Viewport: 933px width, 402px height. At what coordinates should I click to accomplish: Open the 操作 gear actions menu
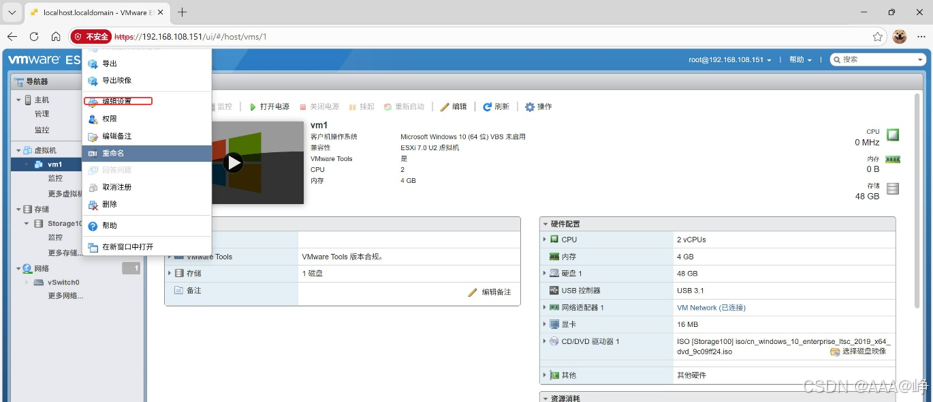coord(538,107)
